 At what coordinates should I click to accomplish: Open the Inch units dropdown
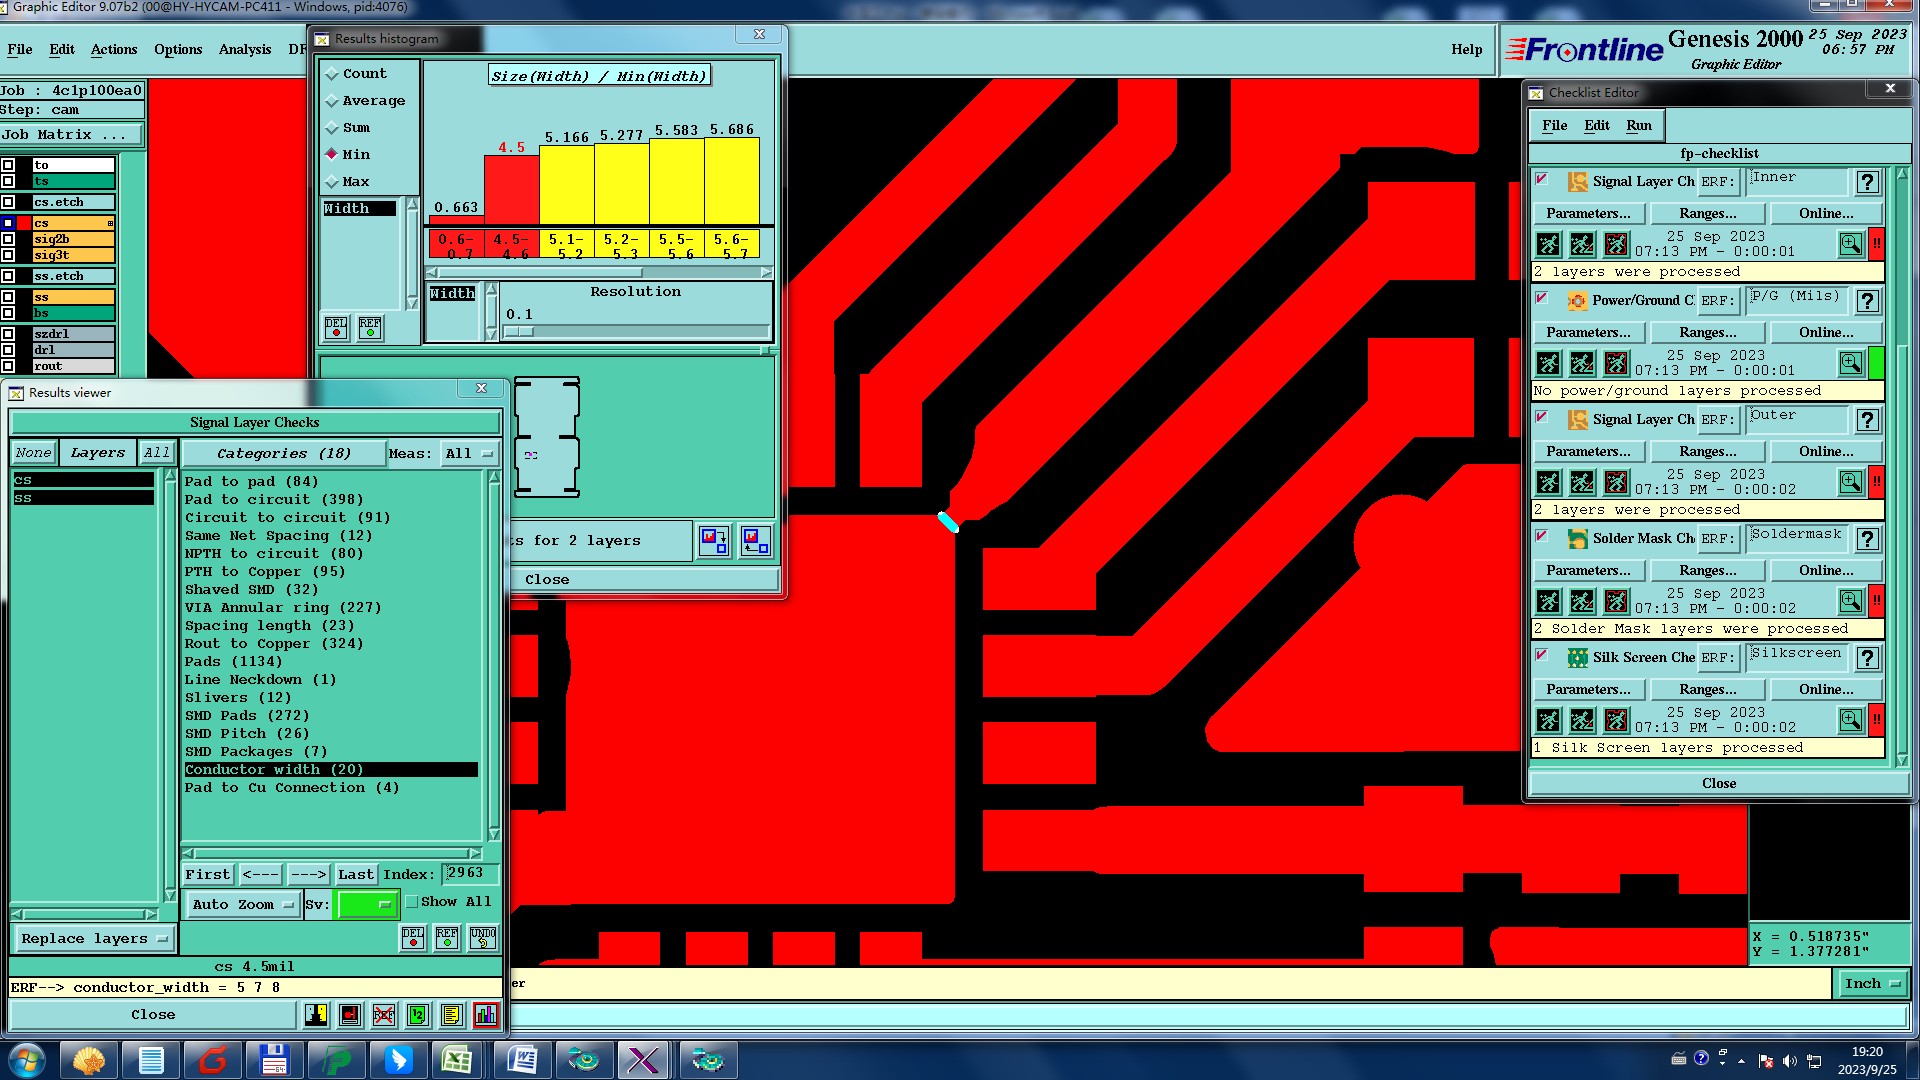pos(1872,984)
